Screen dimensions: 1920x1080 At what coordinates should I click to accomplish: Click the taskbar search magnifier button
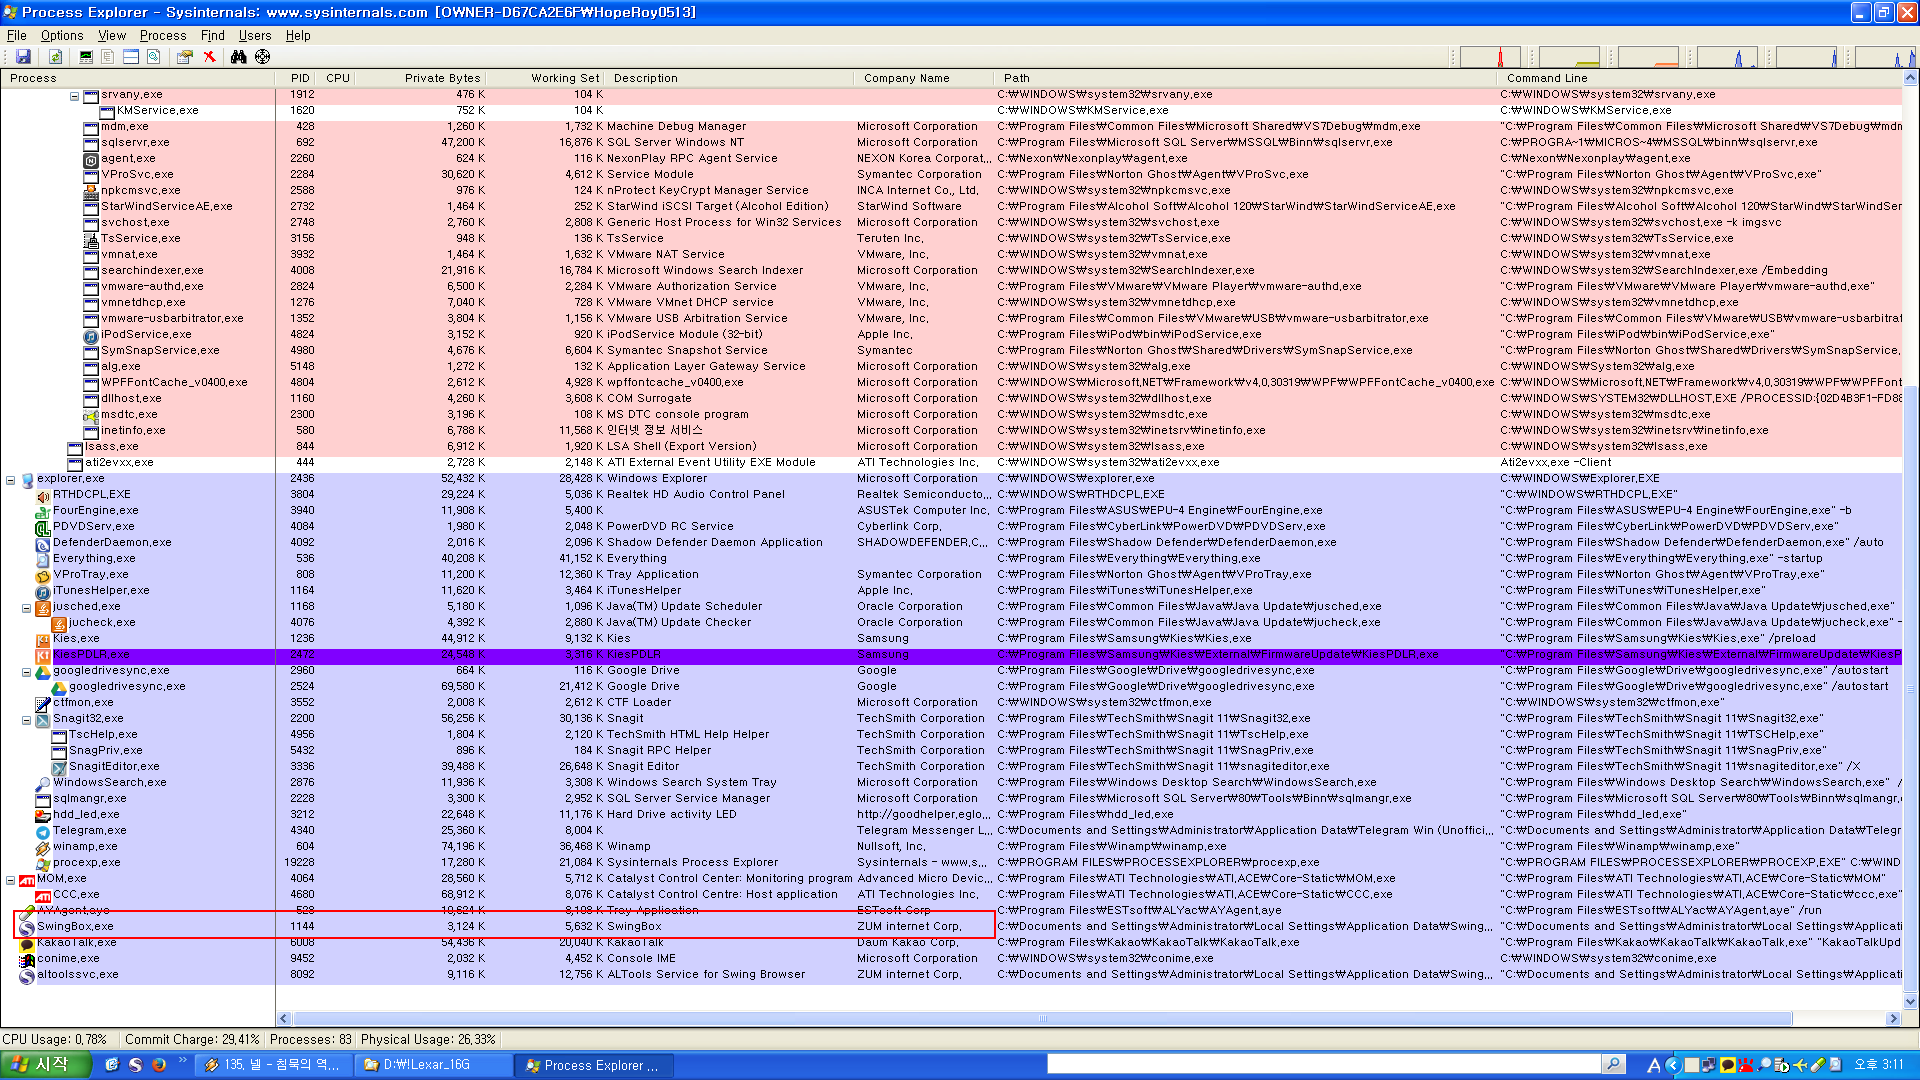point(1613,1065)
